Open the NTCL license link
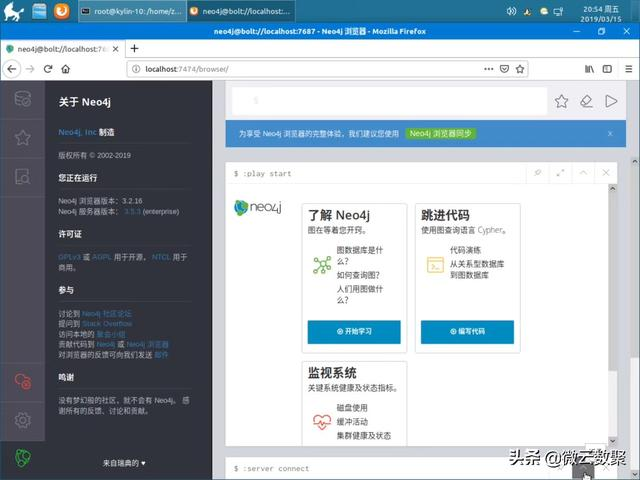The image size is (640, 480). pyautogui.click(x=161, y=257)
